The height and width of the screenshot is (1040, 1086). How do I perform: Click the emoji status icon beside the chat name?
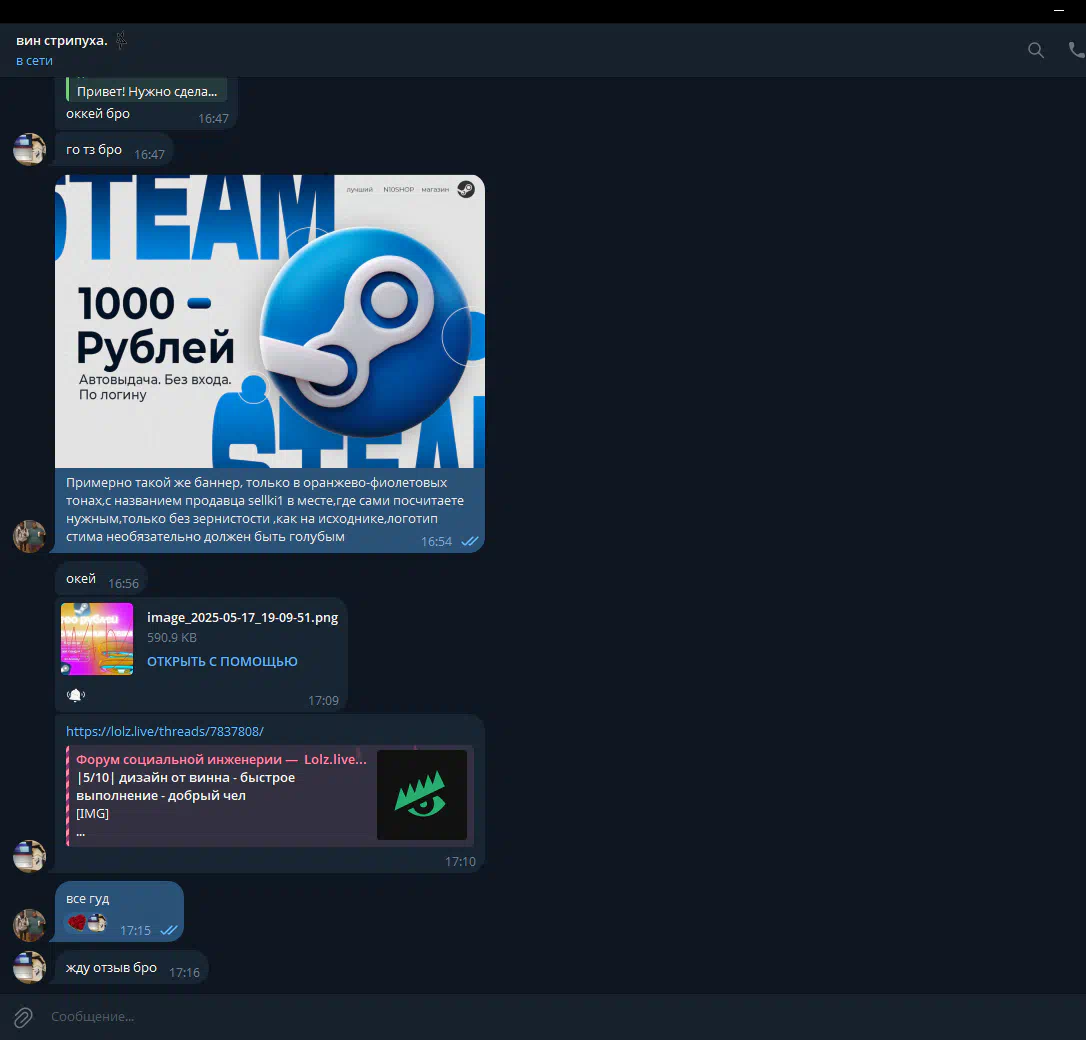121,40
